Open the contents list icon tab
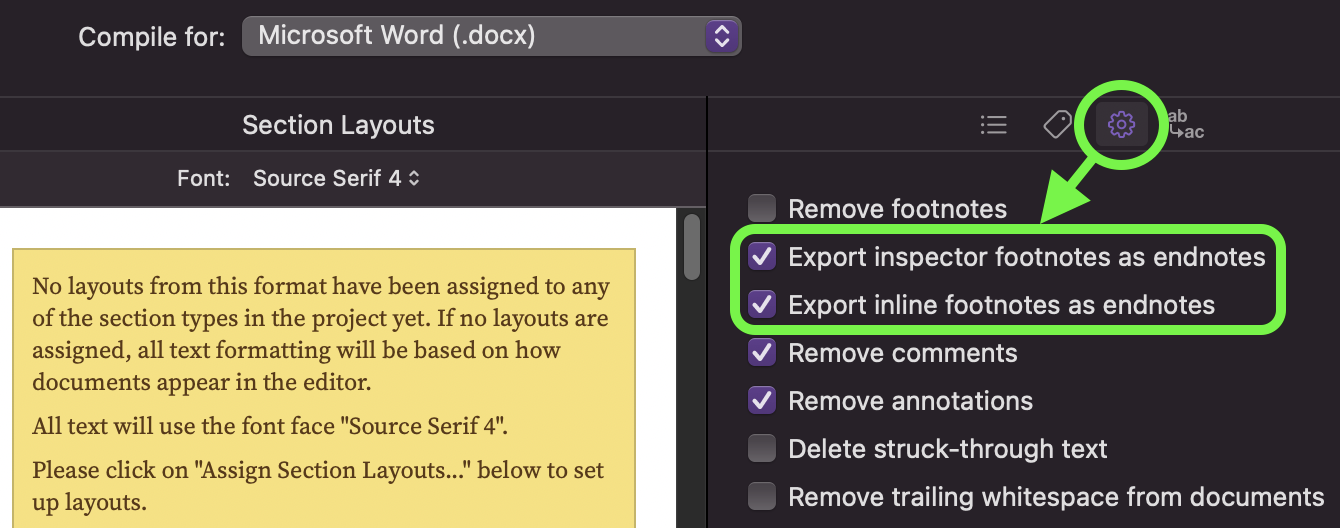The image size is (1340, 528). point(993,125)
